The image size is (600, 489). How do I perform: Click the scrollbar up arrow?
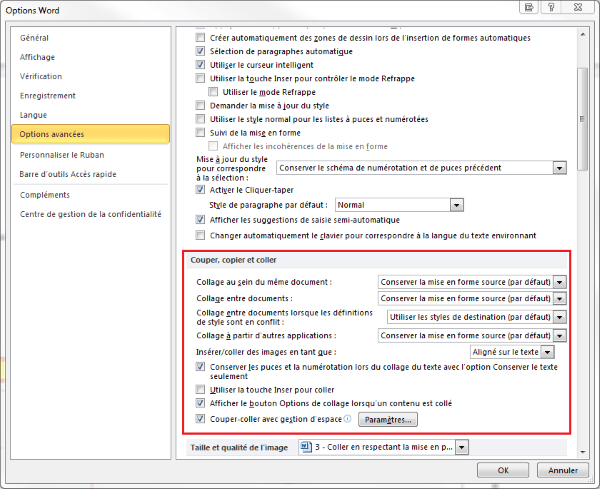click(x=583, y=34)
